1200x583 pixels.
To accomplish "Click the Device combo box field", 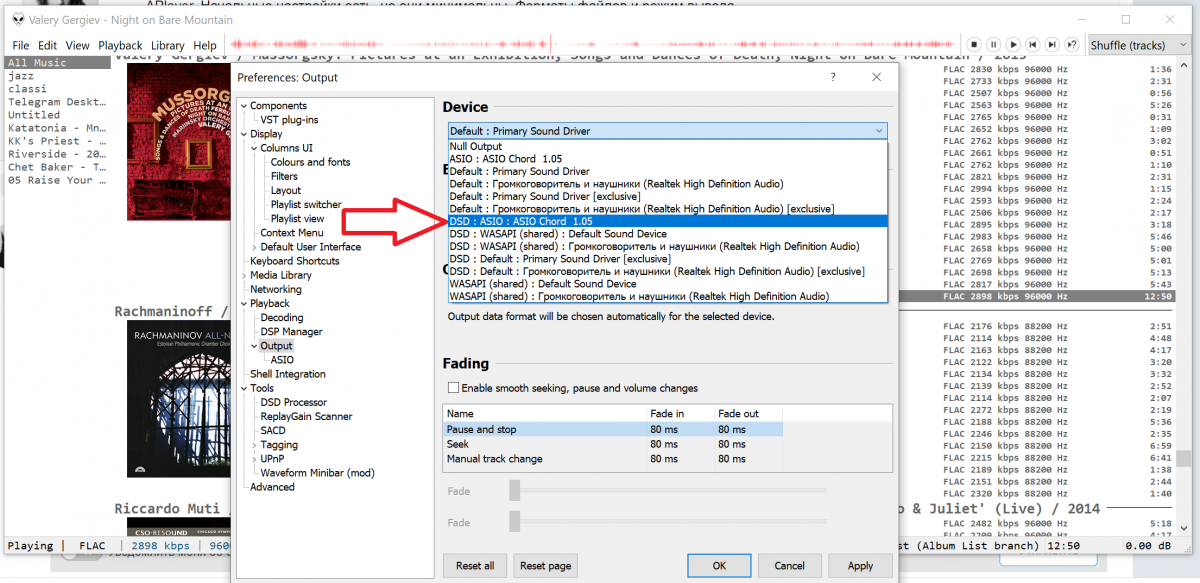I will 667,131.
